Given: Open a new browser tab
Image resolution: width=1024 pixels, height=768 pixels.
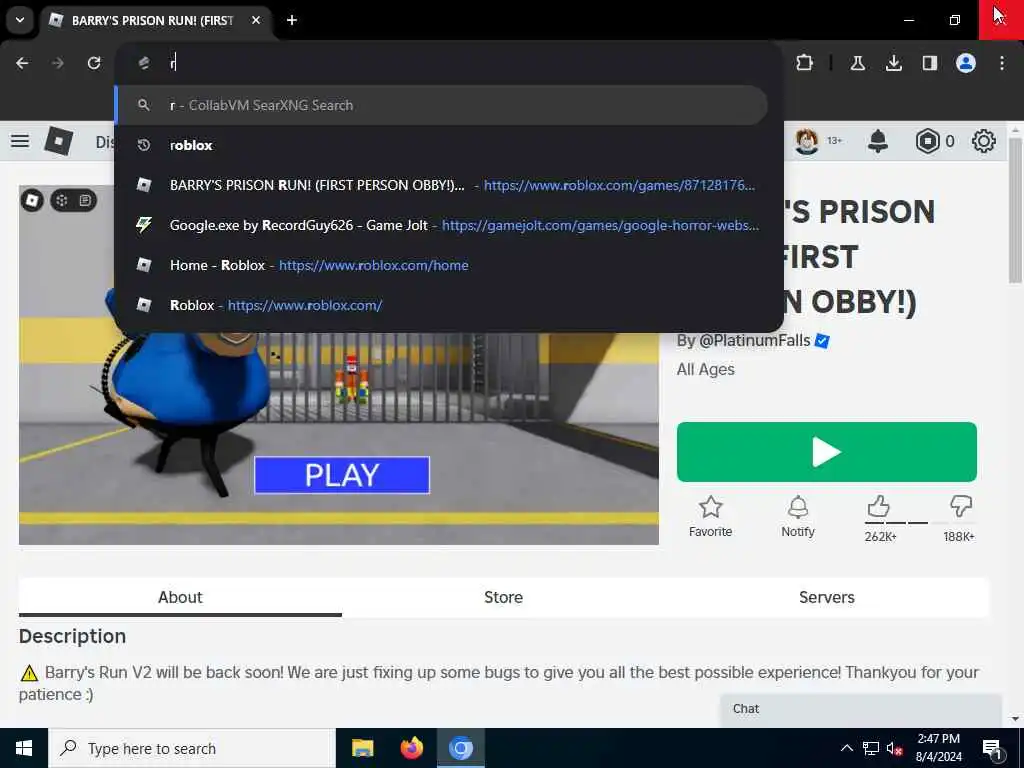Looking at the screenshot, I should [292, 20].
